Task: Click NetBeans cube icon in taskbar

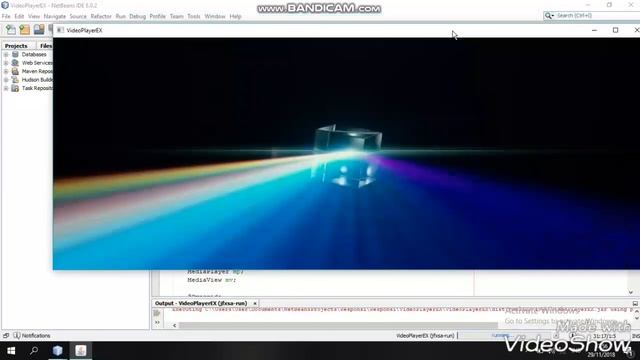Action: coord(58,351)
